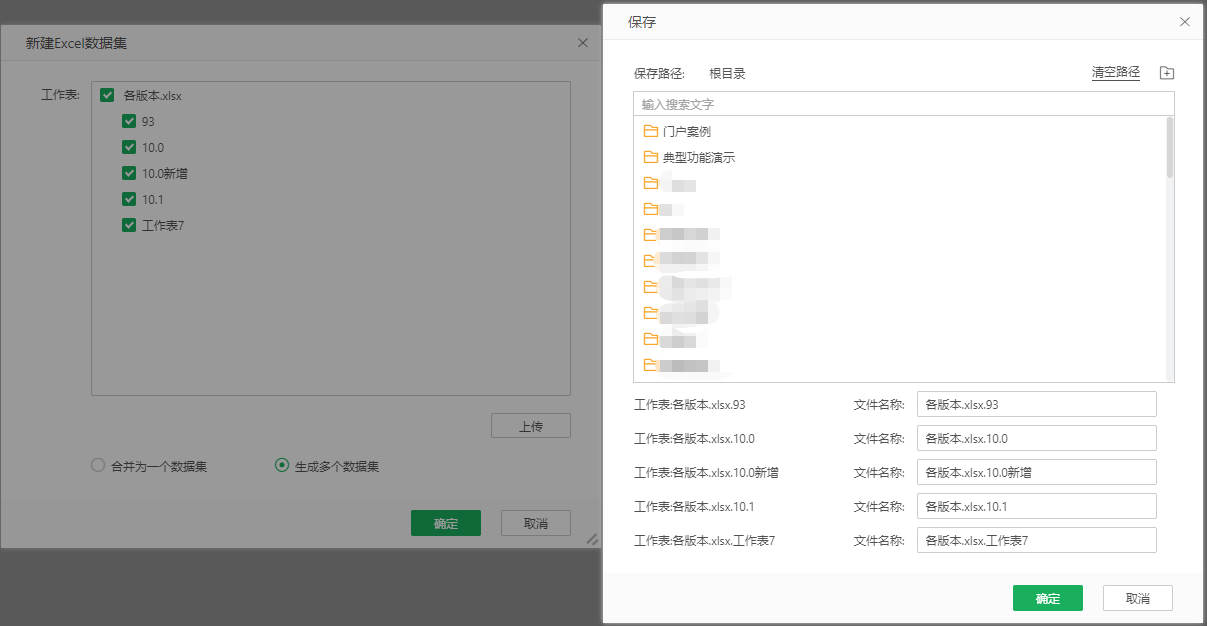Click the new folder icon beside 清空路径
This screenshot has width=1207, height=626.
coord(1167,73)
